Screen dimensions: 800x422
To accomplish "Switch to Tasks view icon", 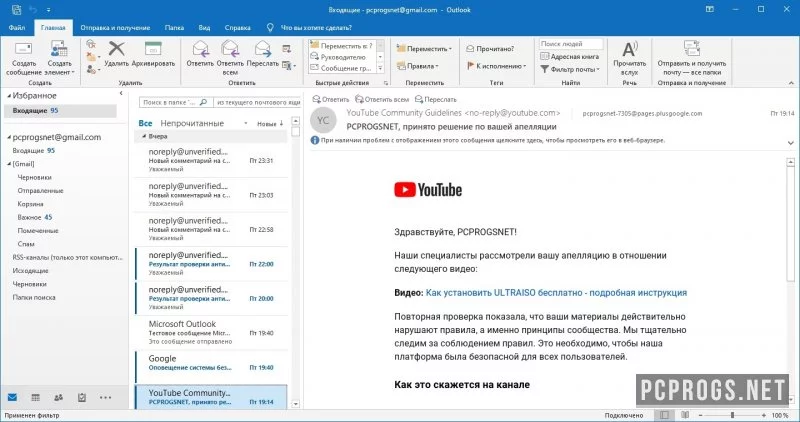I will click(x=82, y=398).
